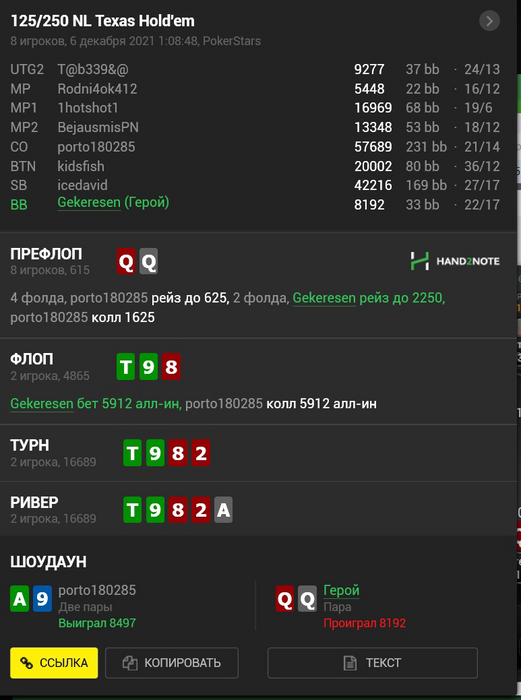Screen dimensions: 521x700
Task: Open the Hand2Note logo link
Action: [x=455, y=261]
